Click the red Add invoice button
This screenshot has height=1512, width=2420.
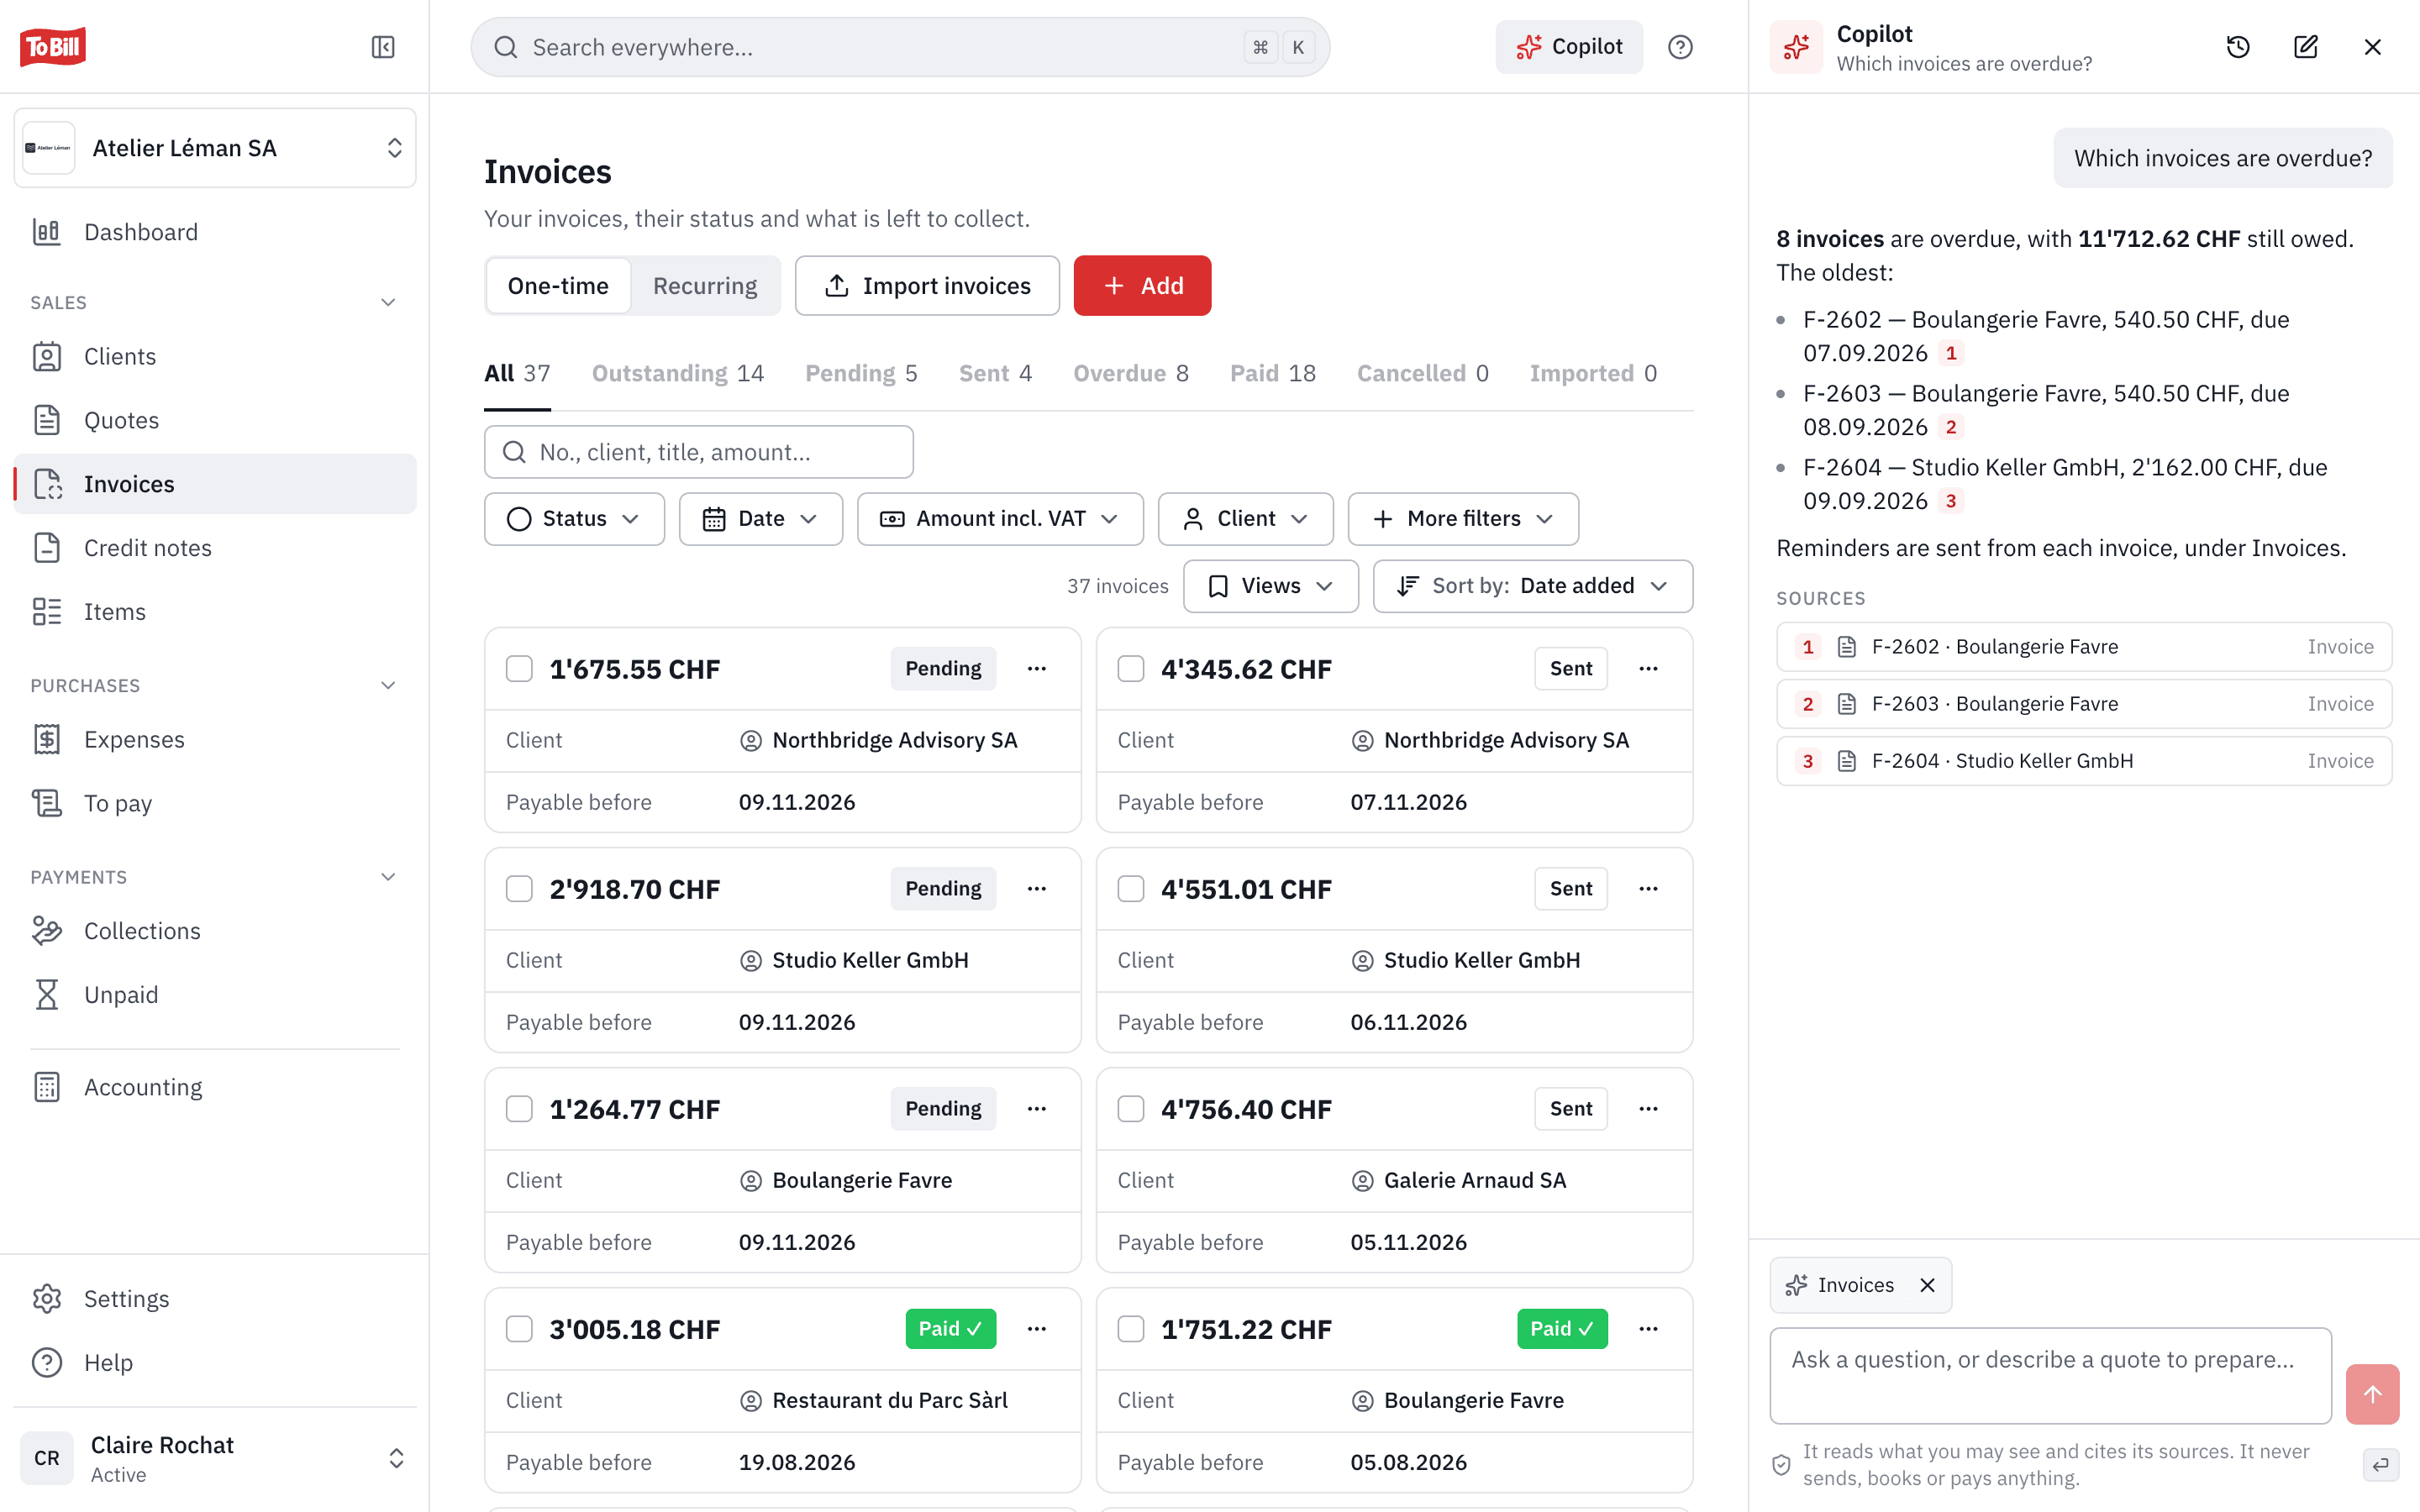point(1142,286)
